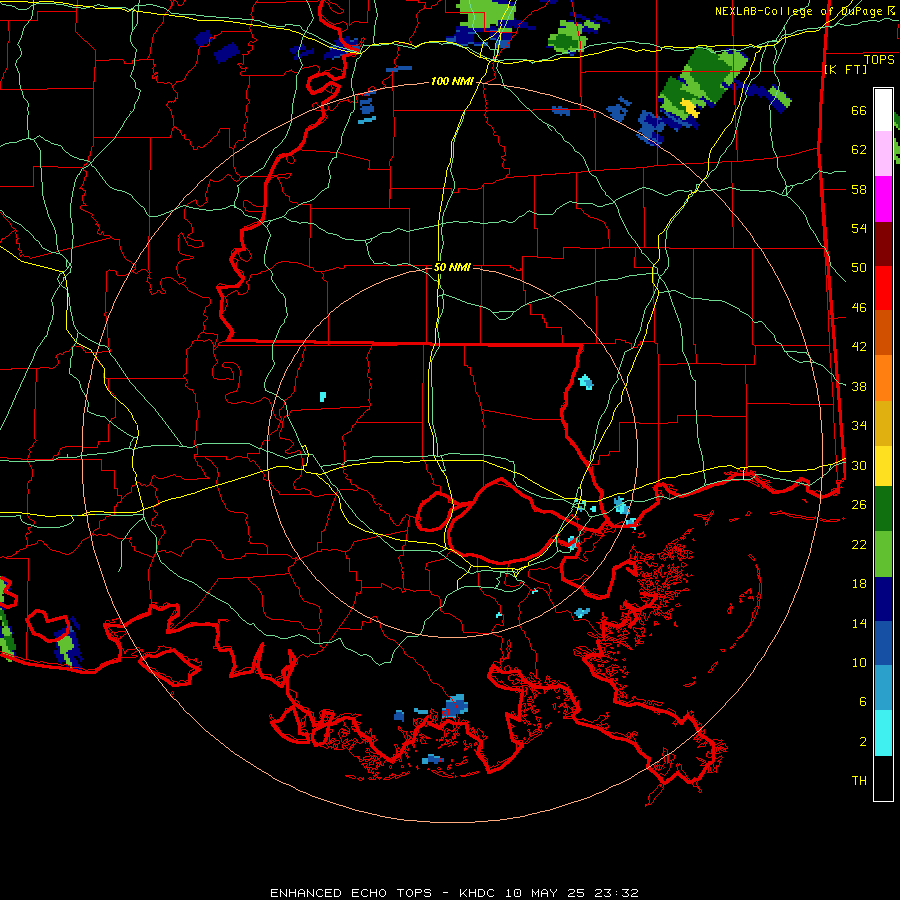The width and height of the screenshot is (900, 900).
Task: Click the "26" legend value
Action: [x=859, y=505]
